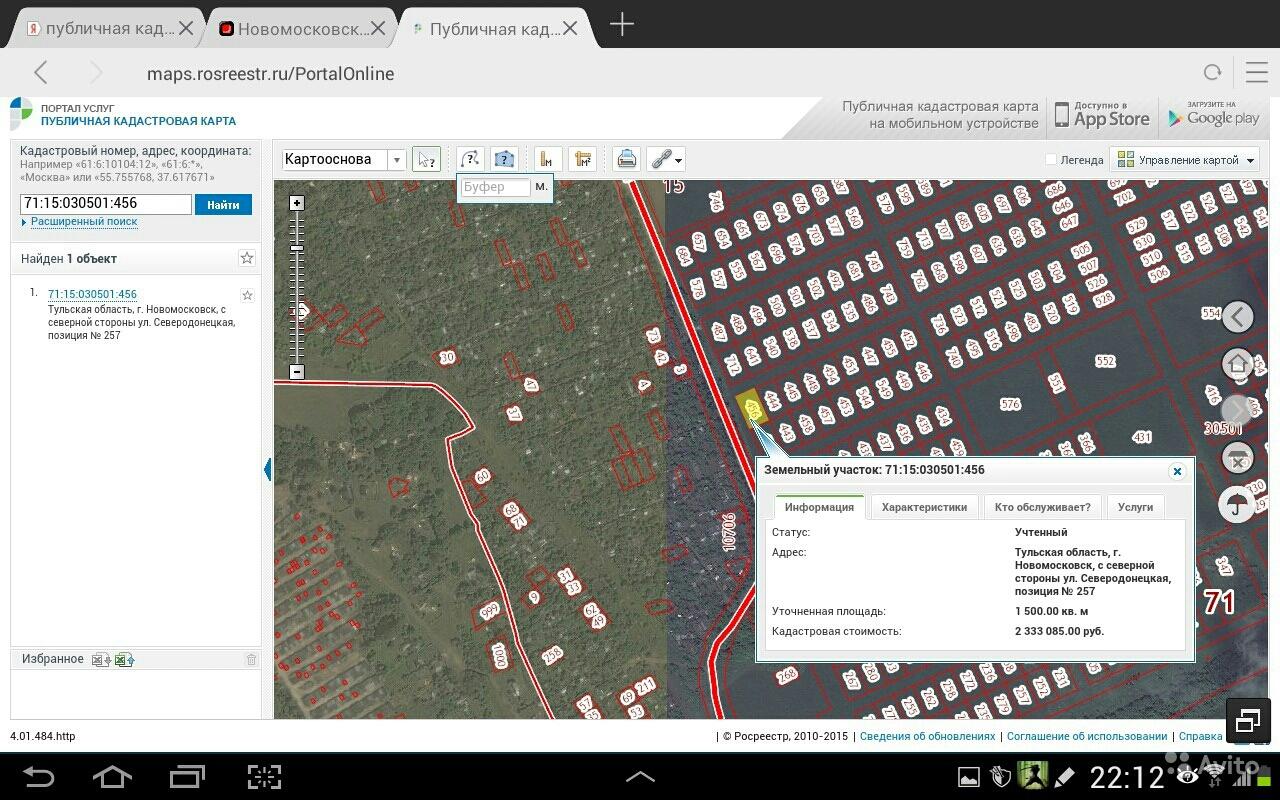This screenshot has height=800, width=1280.
Task: Activate the measure area tool
Action: point(582,159)
